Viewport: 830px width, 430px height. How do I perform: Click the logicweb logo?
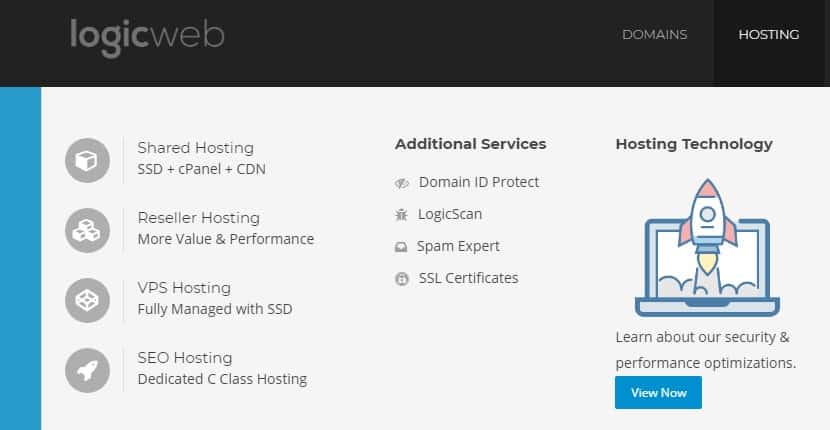tap(147, 37)
